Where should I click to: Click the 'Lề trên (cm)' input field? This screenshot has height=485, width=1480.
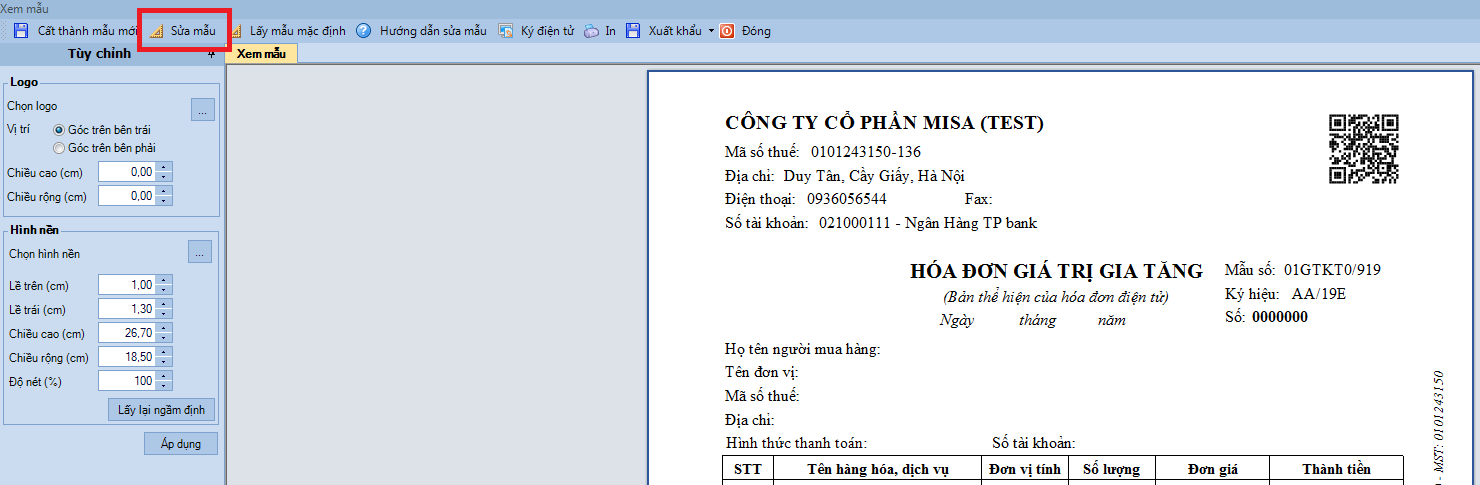[x=127, y=285]
